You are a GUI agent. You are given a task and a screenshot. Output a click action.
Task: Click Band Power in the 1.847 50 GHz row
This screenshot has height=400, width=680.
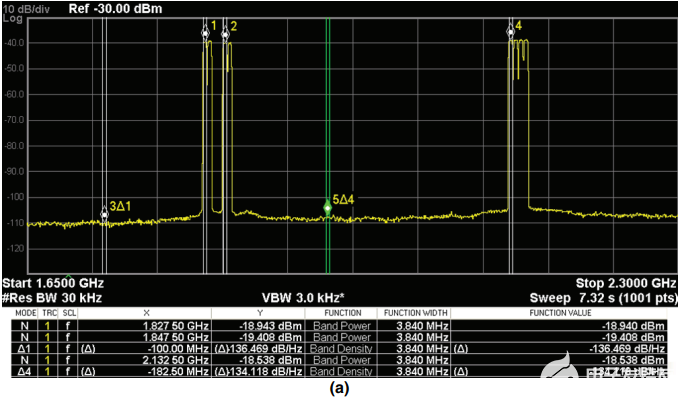coord(342,337)
